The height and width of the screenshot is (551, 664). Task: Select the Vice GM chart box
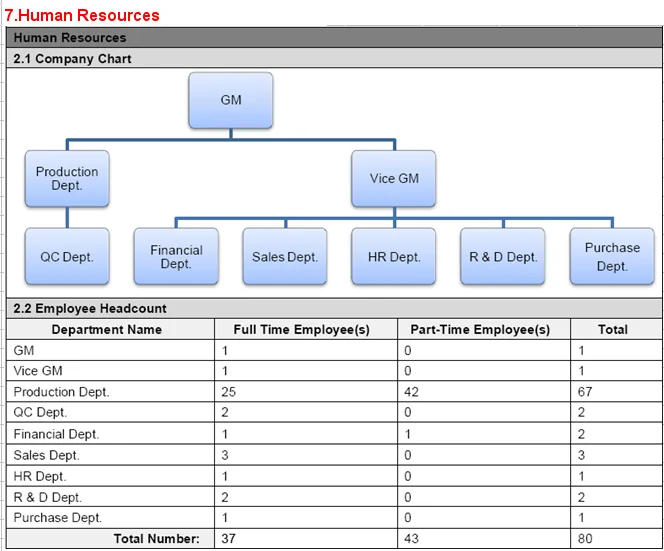click(394, 178)
